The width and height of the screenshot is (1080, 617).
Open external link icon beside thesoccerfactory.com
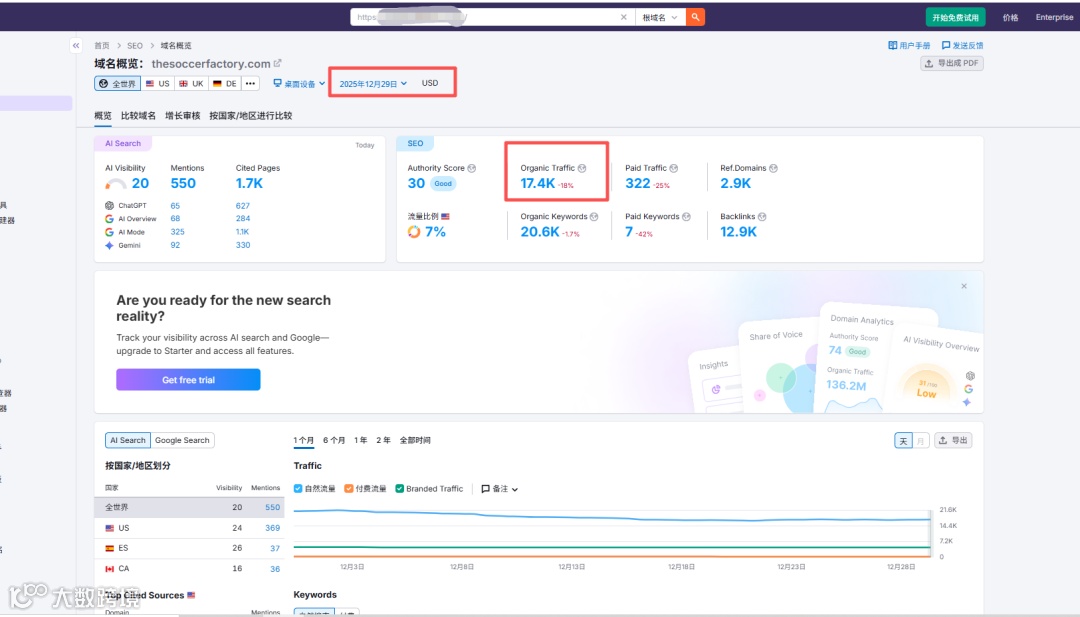[278, 63]
